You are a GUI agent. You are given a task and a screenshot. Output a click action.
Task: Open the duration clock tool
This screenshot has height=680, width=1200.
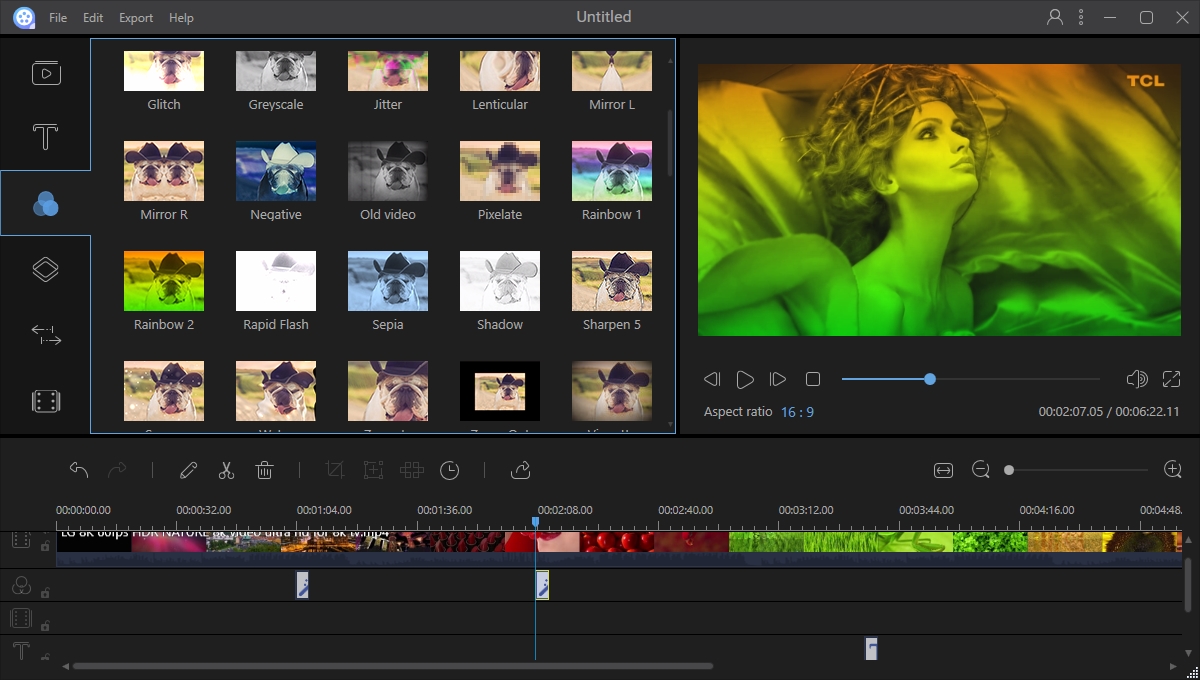pos(450,470)
